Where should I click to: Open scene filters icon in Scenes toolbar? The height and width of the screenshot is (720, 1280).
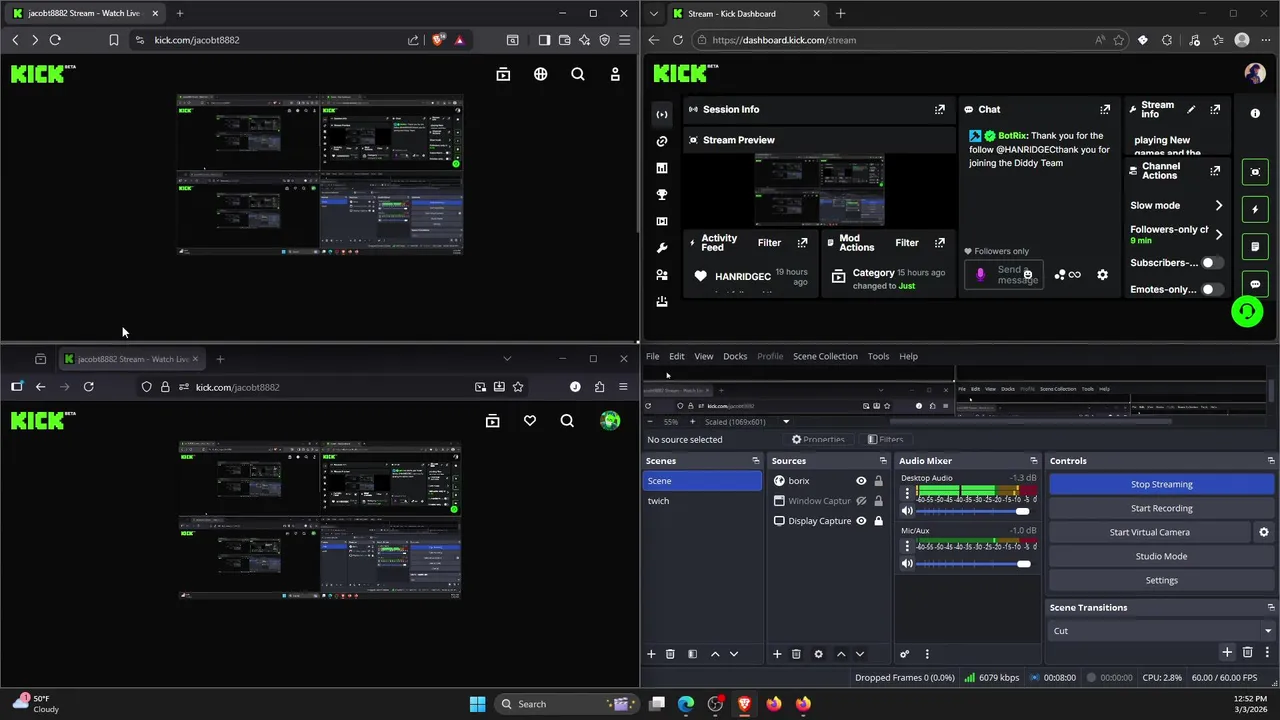pos(692,654)
